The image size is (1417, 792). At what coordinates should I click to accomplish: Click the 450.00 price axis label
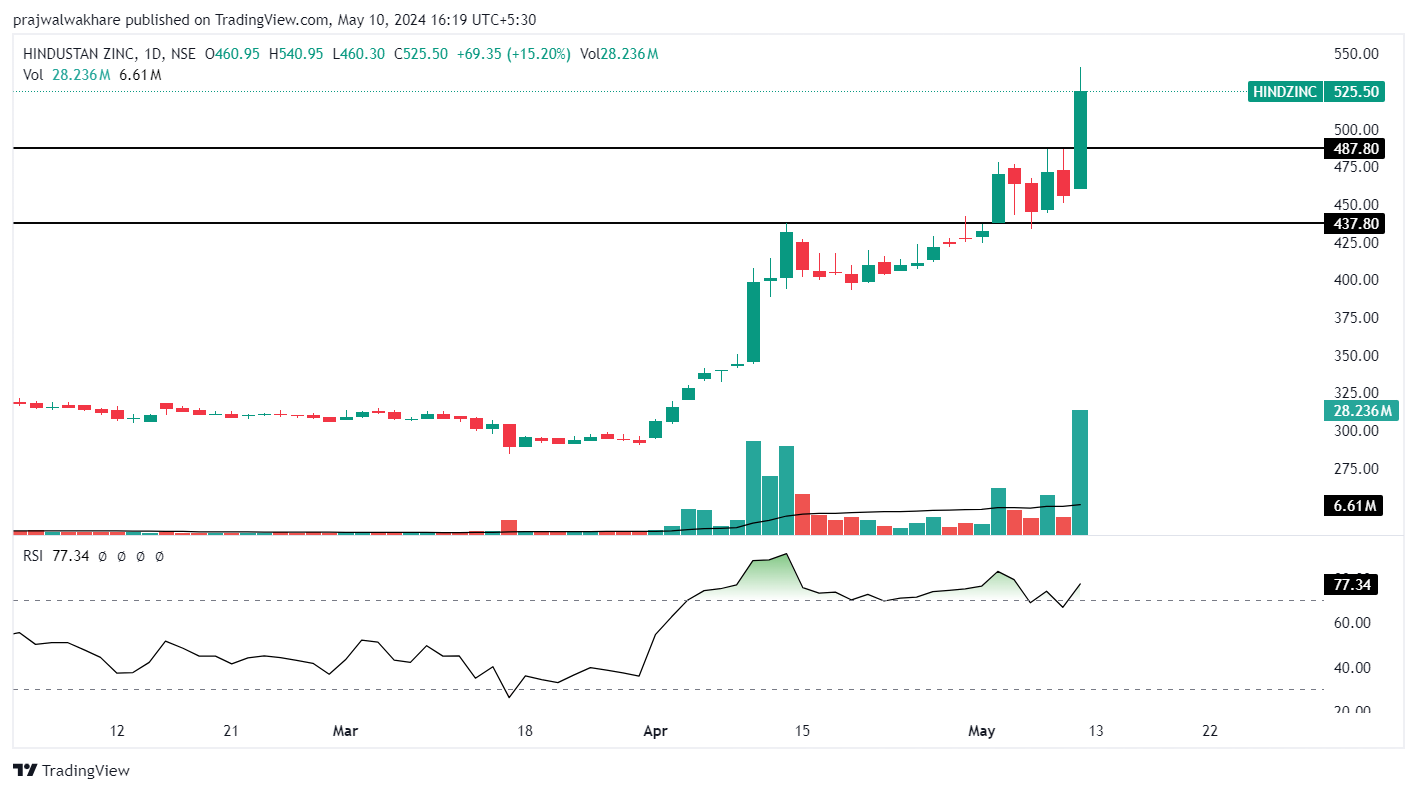1356,205
